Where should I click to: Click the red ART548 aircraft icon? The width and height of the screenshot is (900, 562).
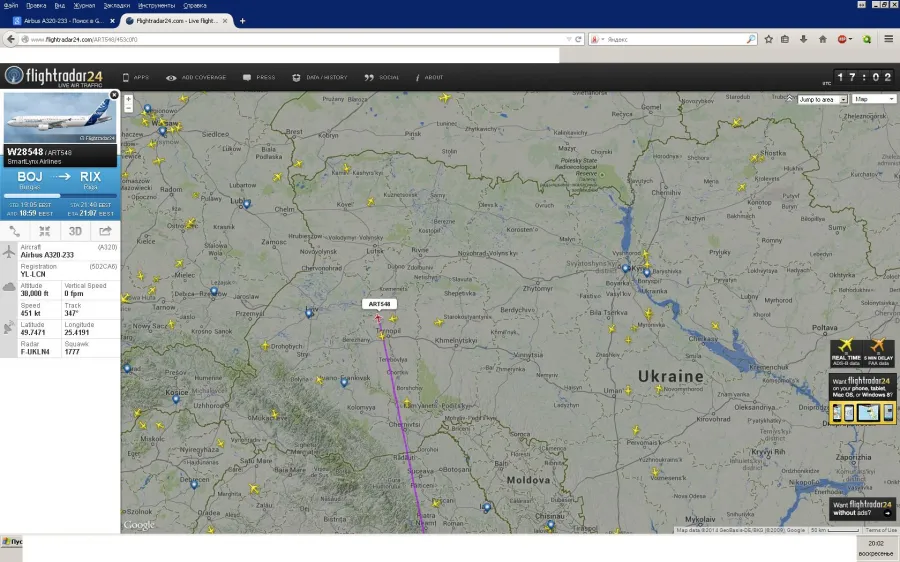378,317
